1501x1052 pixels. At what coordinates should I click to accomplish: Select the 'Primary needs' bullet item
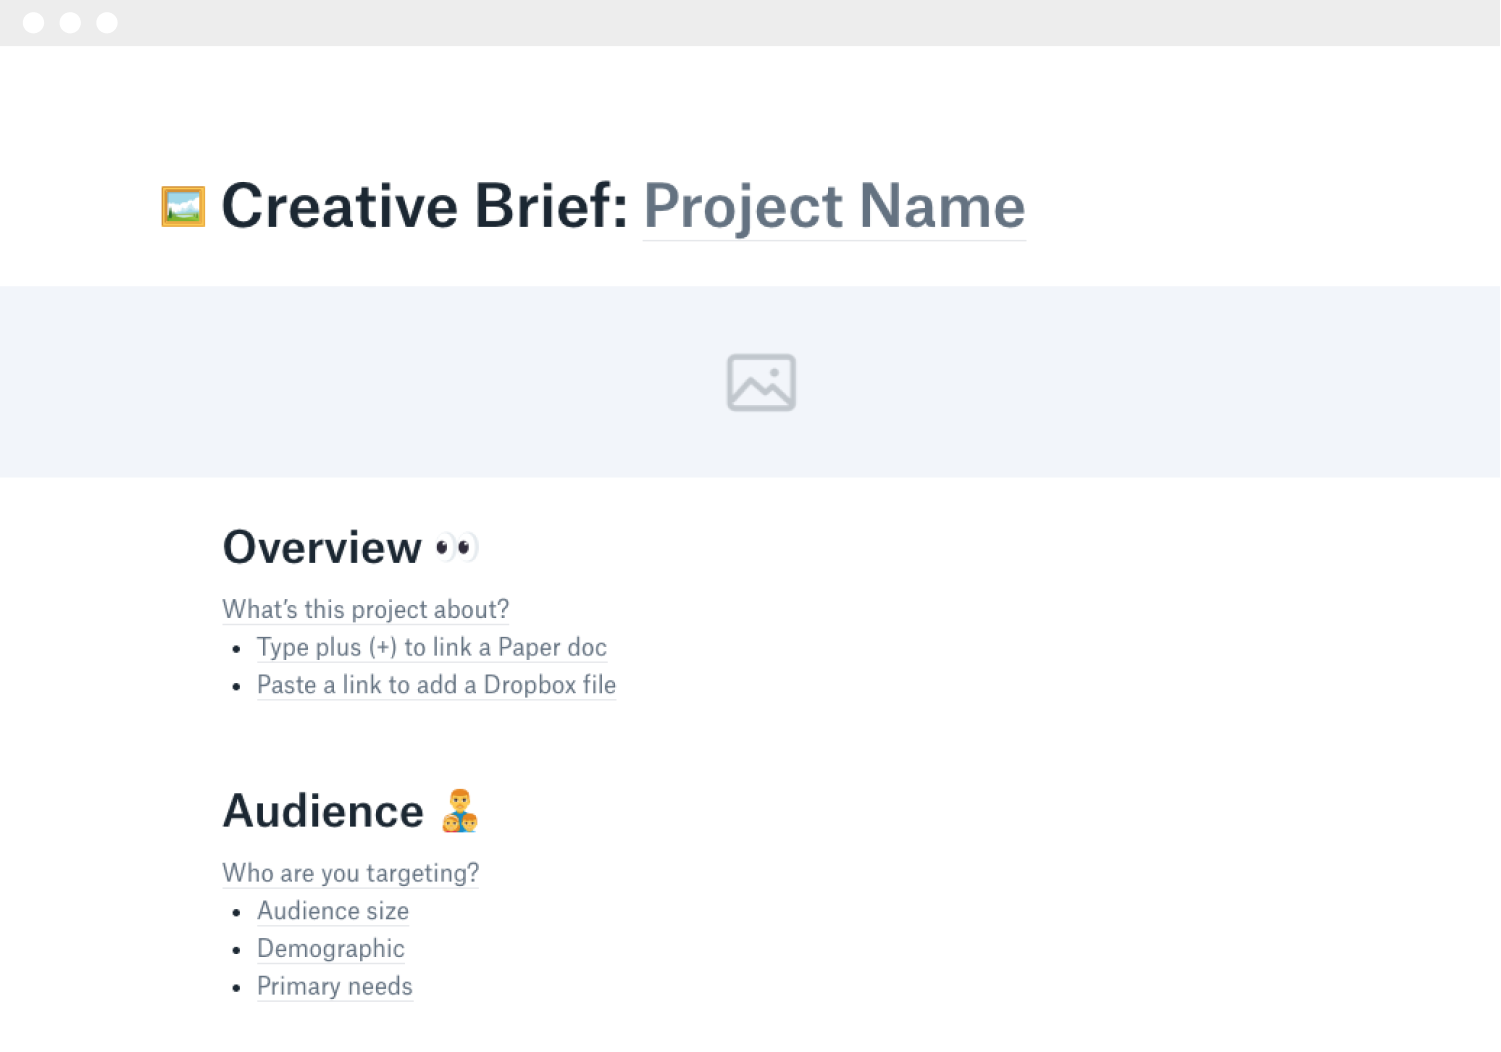[334, 987]
